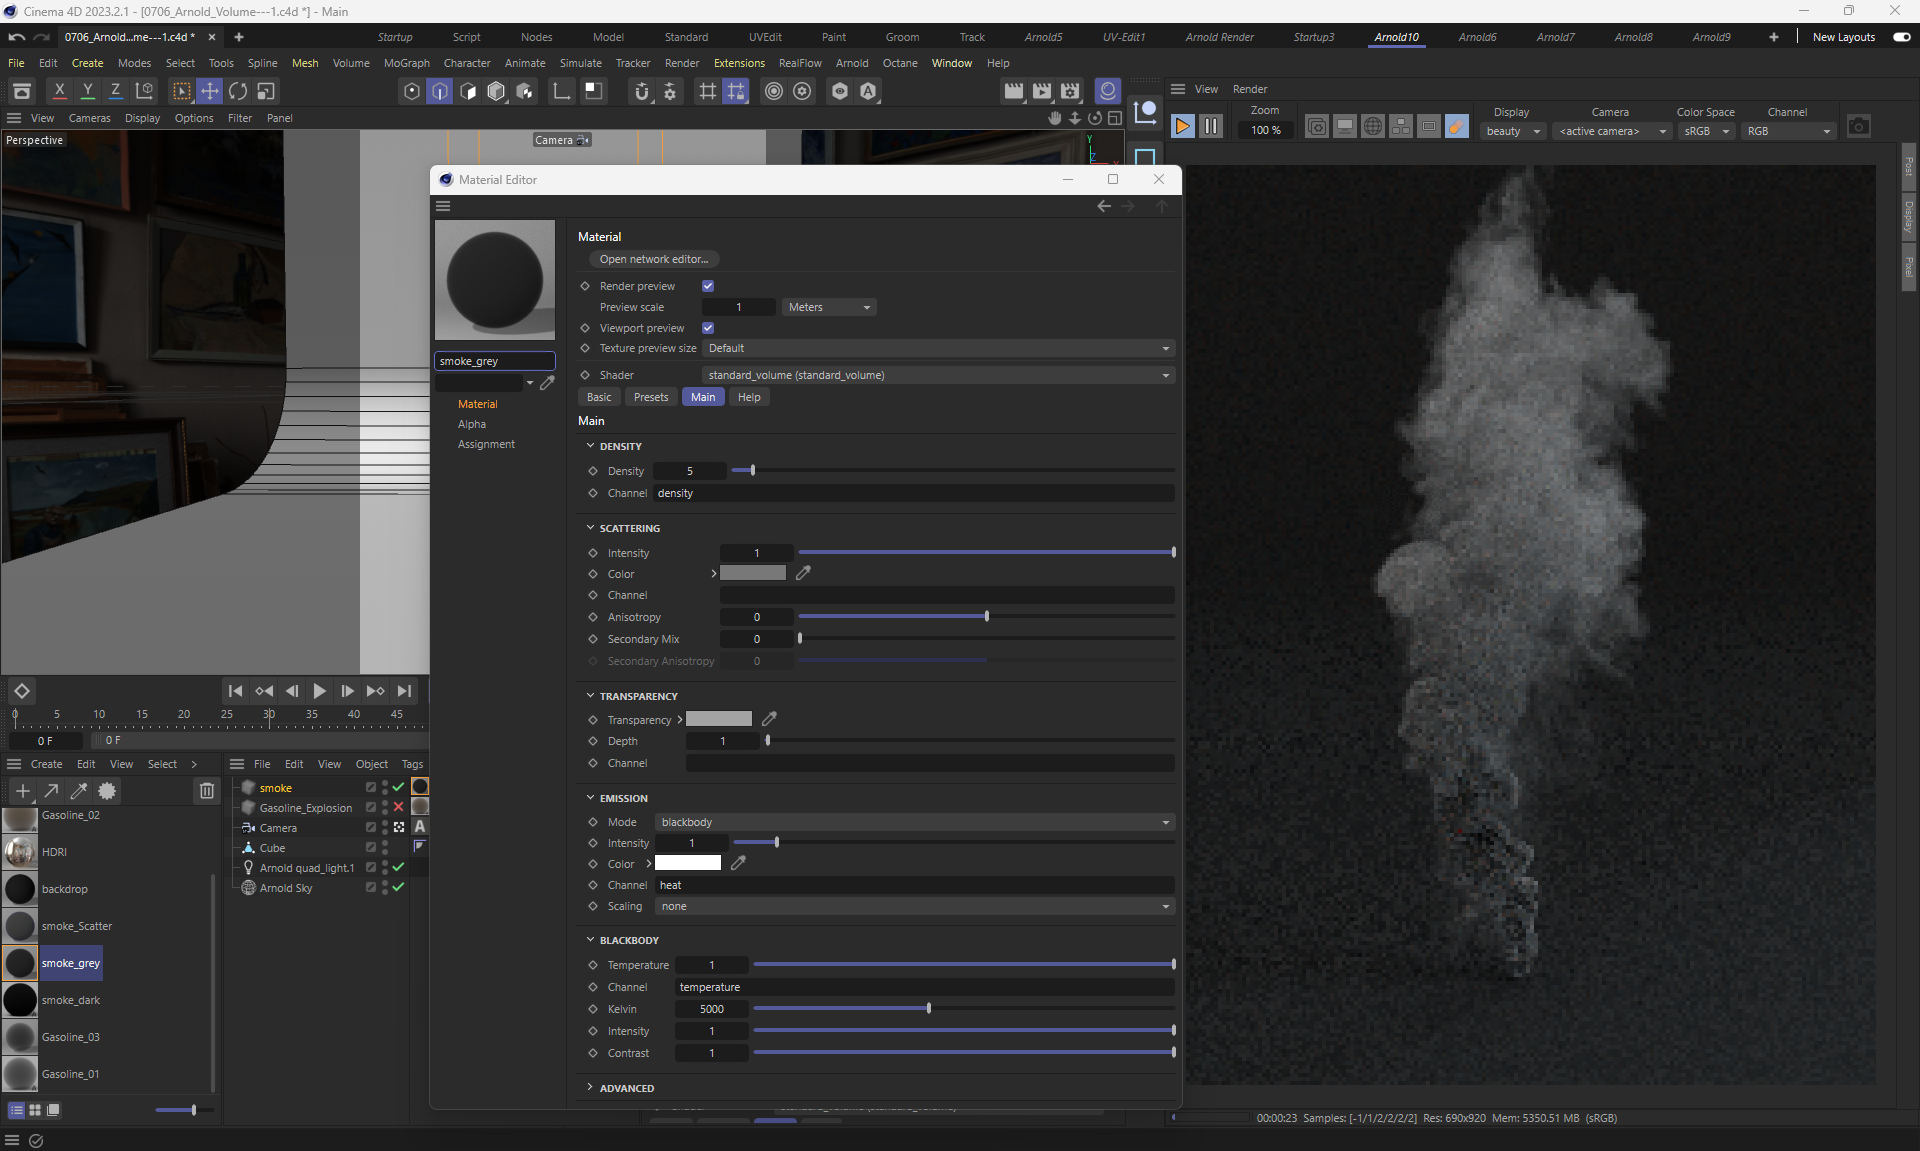1920x1151 pixels.
Task: Toggle the New Layouts switch
Action: coord(1901,37)
